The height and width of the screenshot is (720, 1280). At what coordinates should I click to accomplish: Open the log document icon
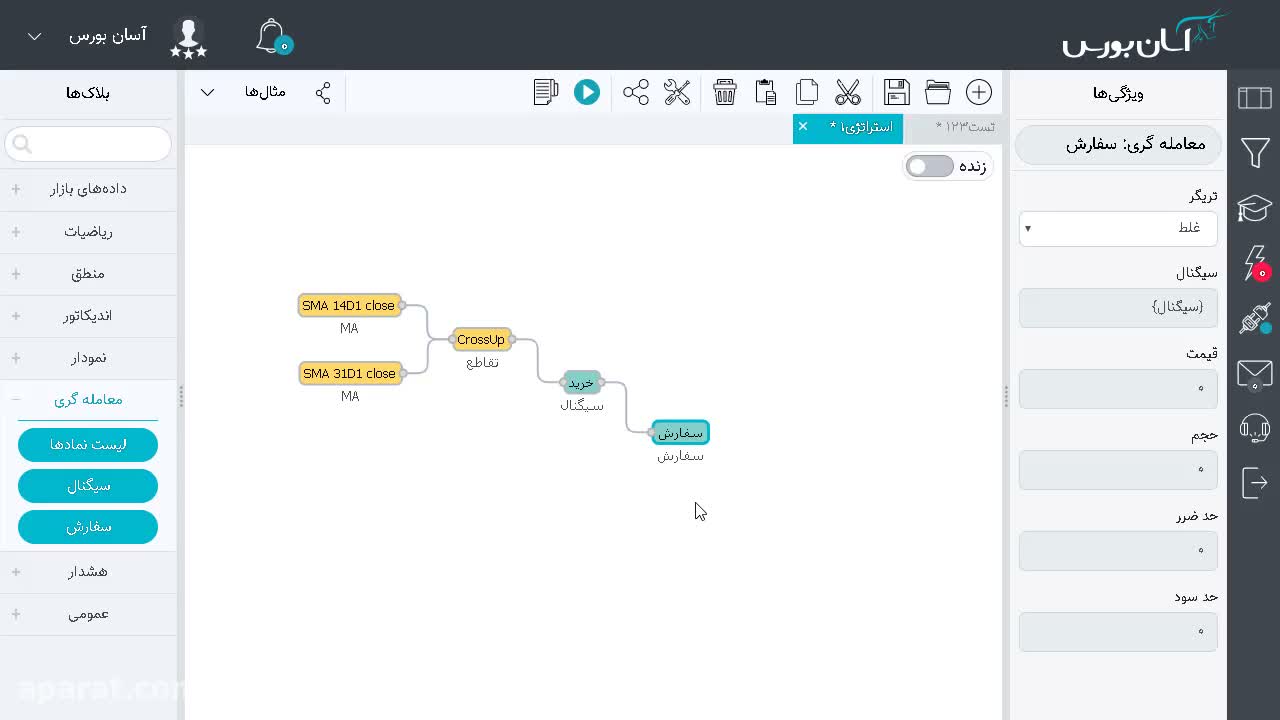click(545, 92)
